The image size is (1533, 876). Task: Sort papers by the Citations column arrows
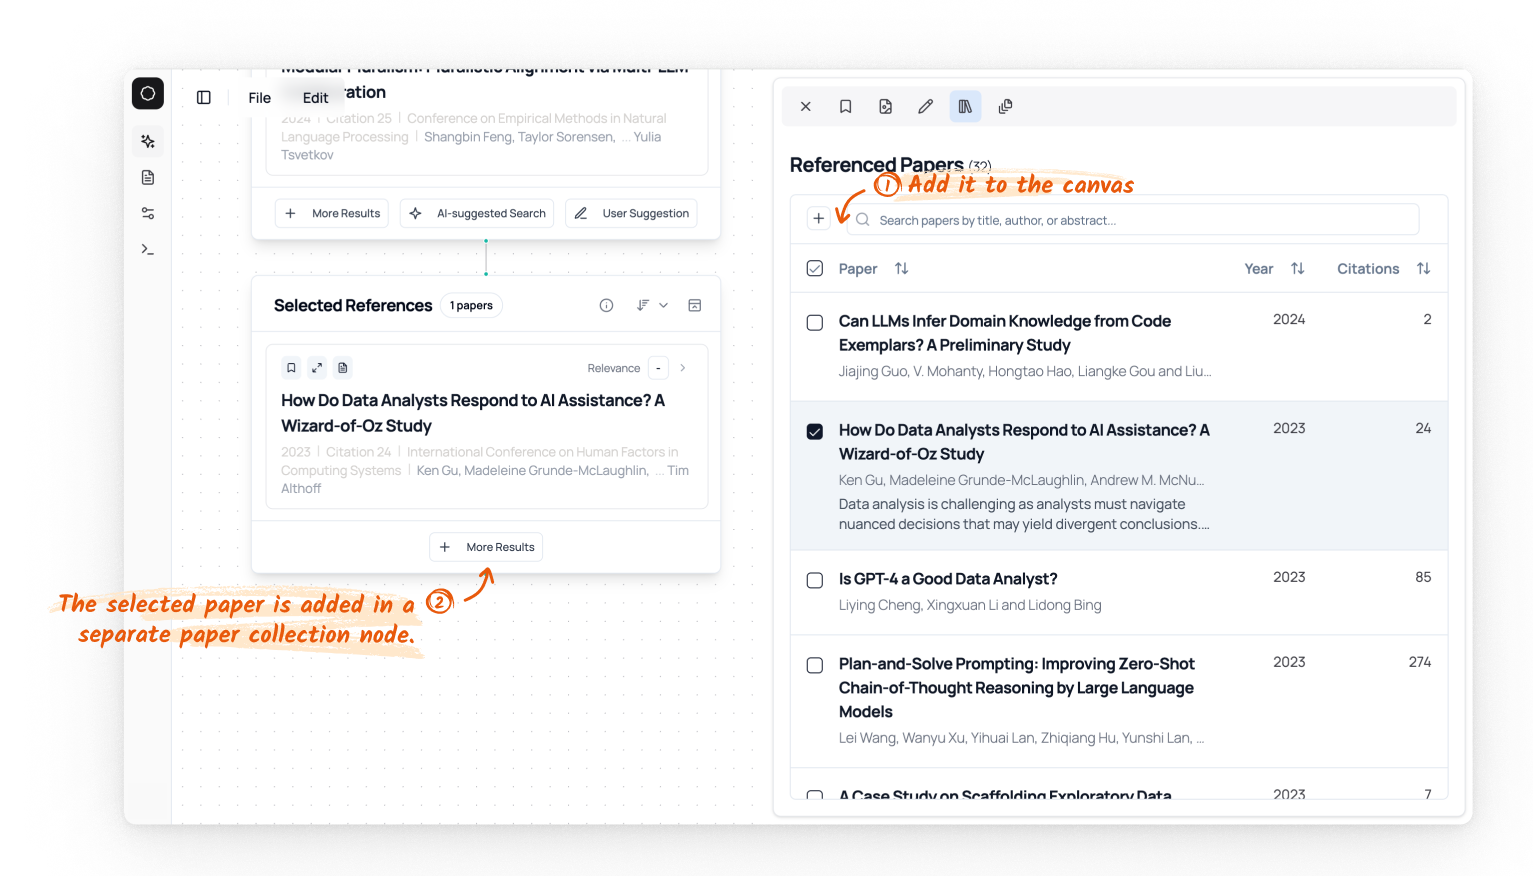[x=1423, y=269]
